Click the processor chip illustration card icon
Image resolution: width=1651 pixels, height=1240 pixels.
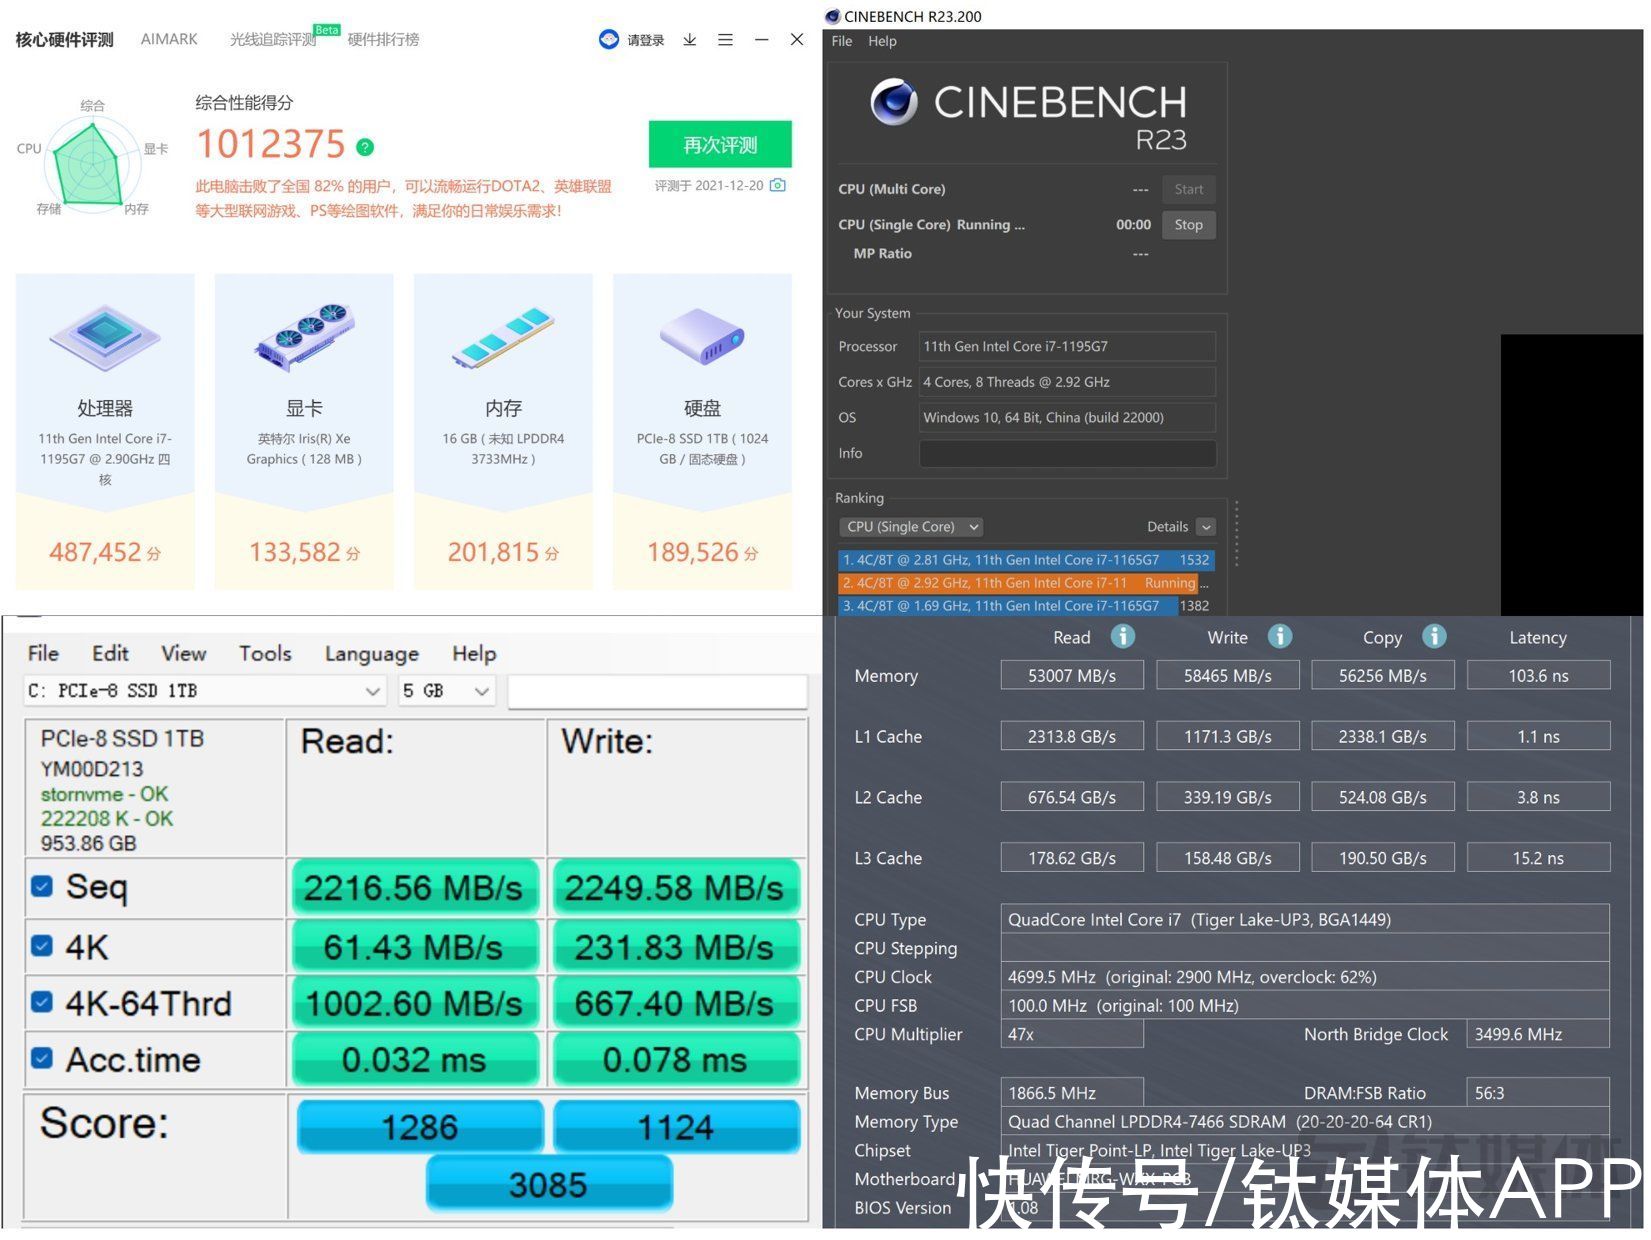(104, 338)
